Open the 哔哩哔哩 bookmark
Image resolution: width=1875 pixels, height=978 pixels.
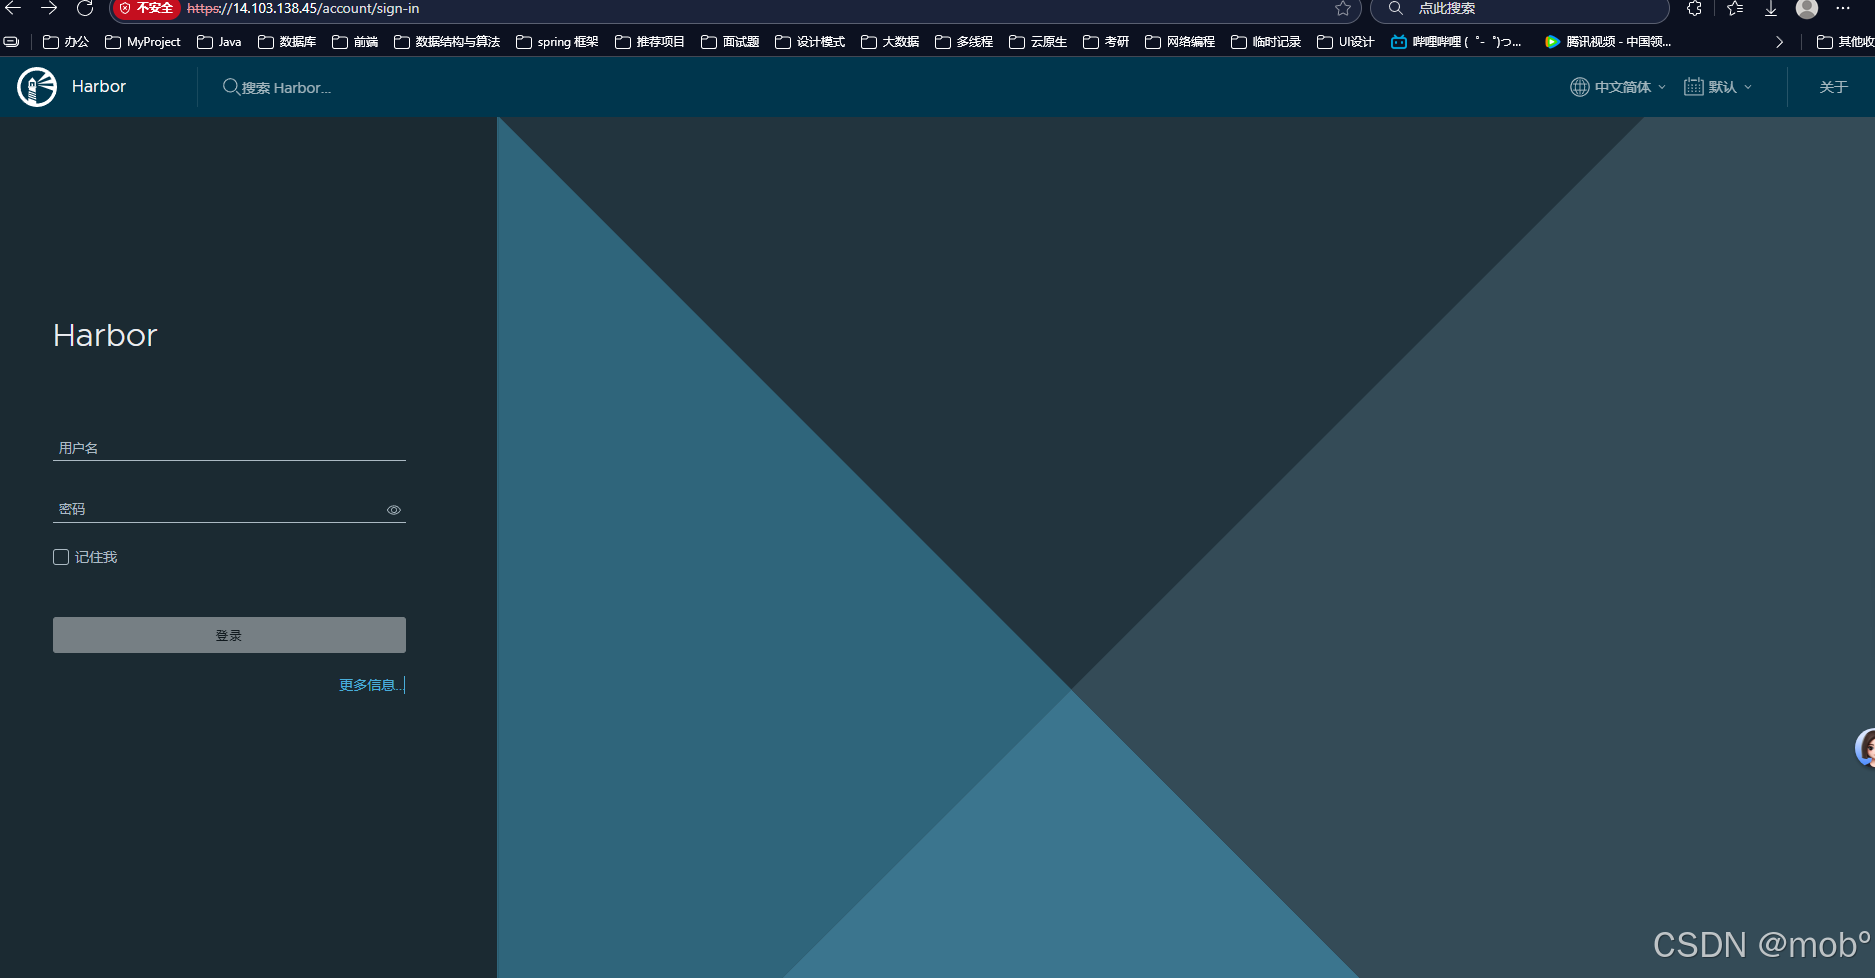(1457, 42)
